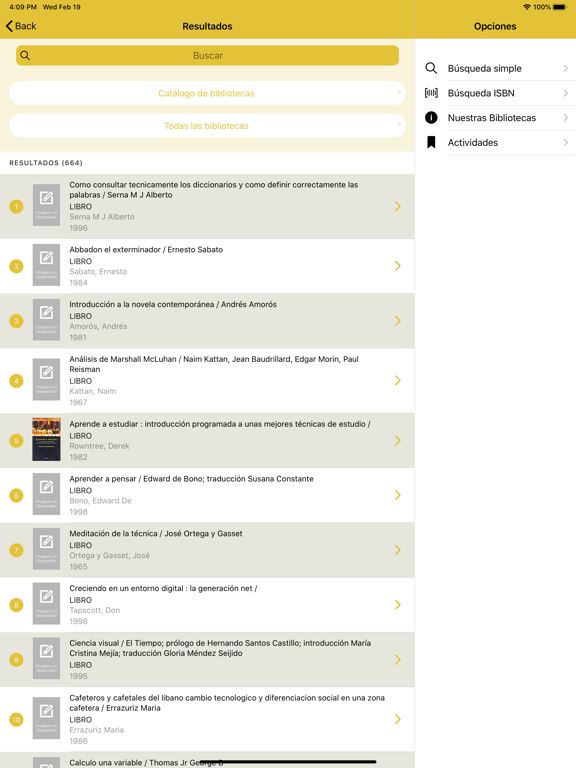Screen dimensions: 576x768
Task: Click the chevron arrow on Meditación de la técnica row
Action: pos(398,550)
